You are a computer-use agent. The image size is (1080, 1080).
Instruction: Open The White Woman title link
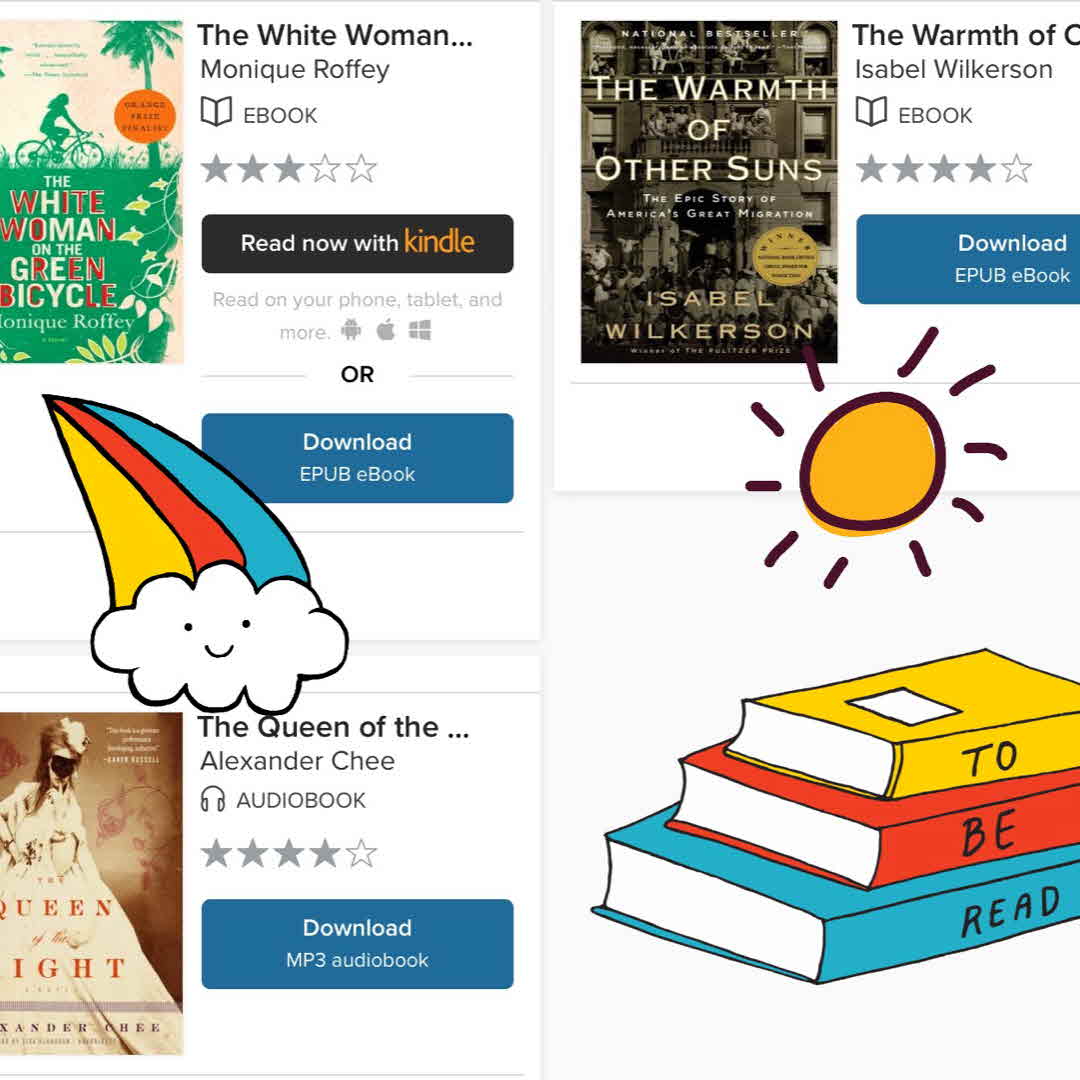[335, 35]
